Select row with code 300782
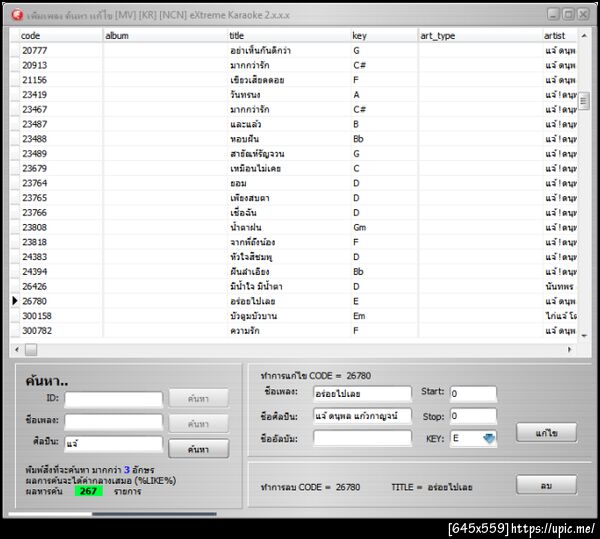 point(293,331)
